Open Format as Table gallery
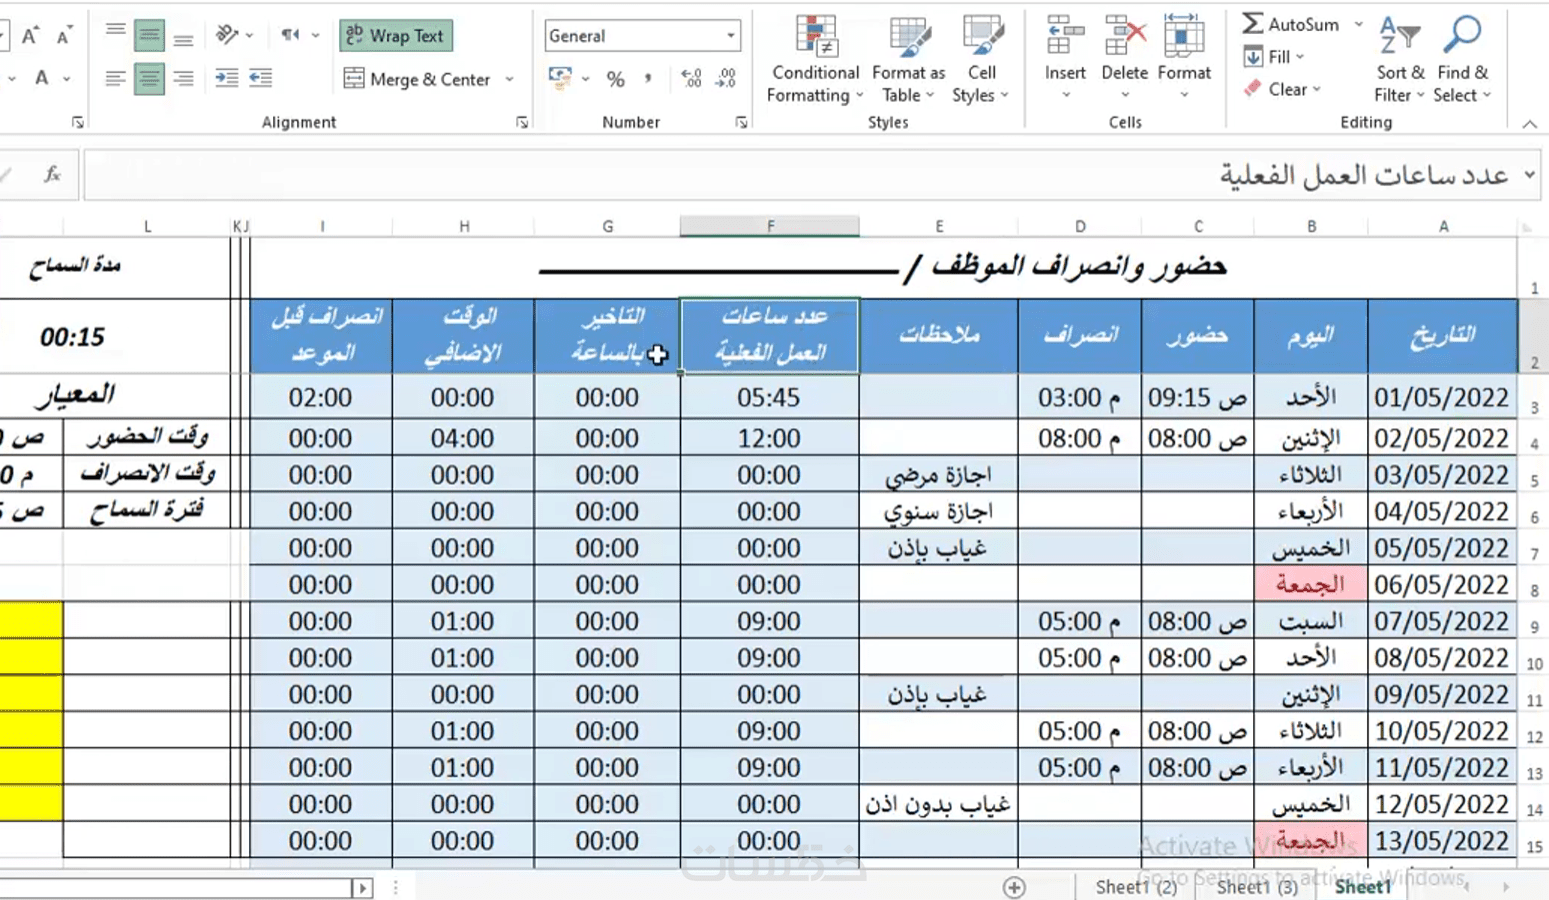The height and width of the screenshot is (900, 1549). point(908,59)
